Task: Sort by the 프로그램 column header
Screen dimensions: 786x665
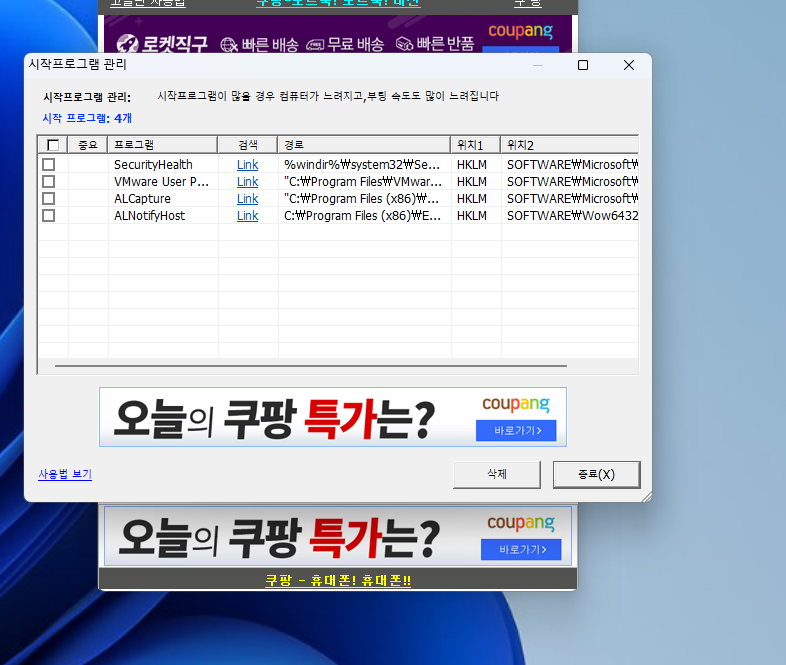Action: click(x=163, y=145)
